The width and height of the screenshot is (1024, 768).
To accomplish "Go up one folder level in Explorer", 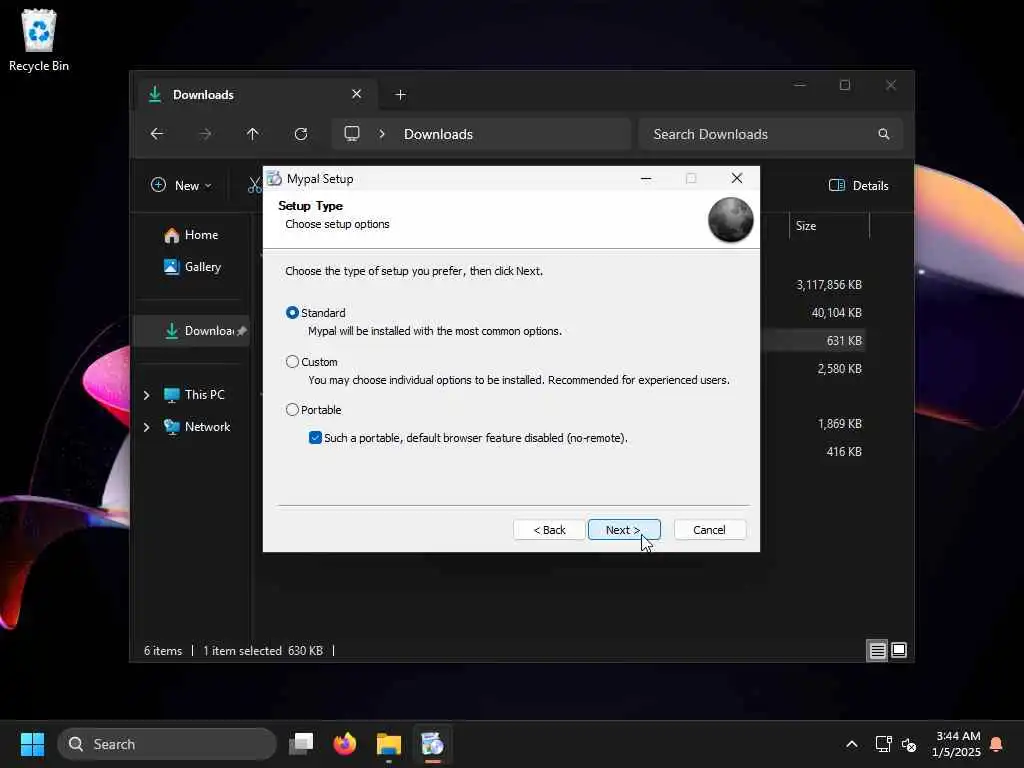I will pyautogui.click(x=253, y=134).
